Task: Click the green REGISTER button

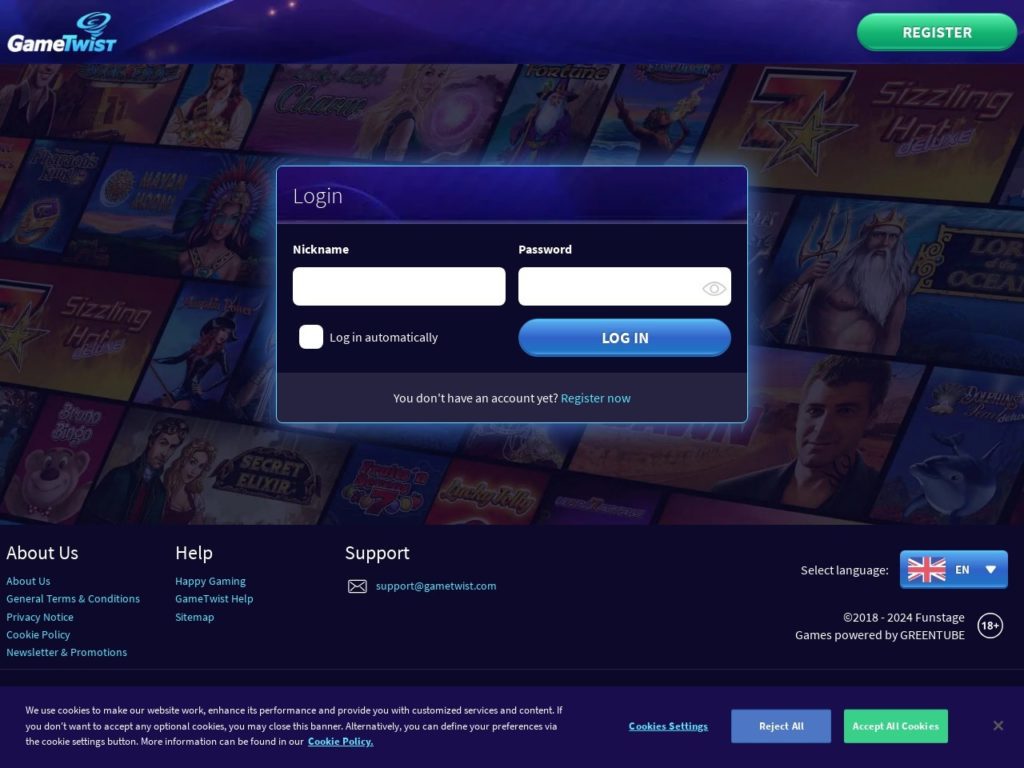Action: [936, 32]
